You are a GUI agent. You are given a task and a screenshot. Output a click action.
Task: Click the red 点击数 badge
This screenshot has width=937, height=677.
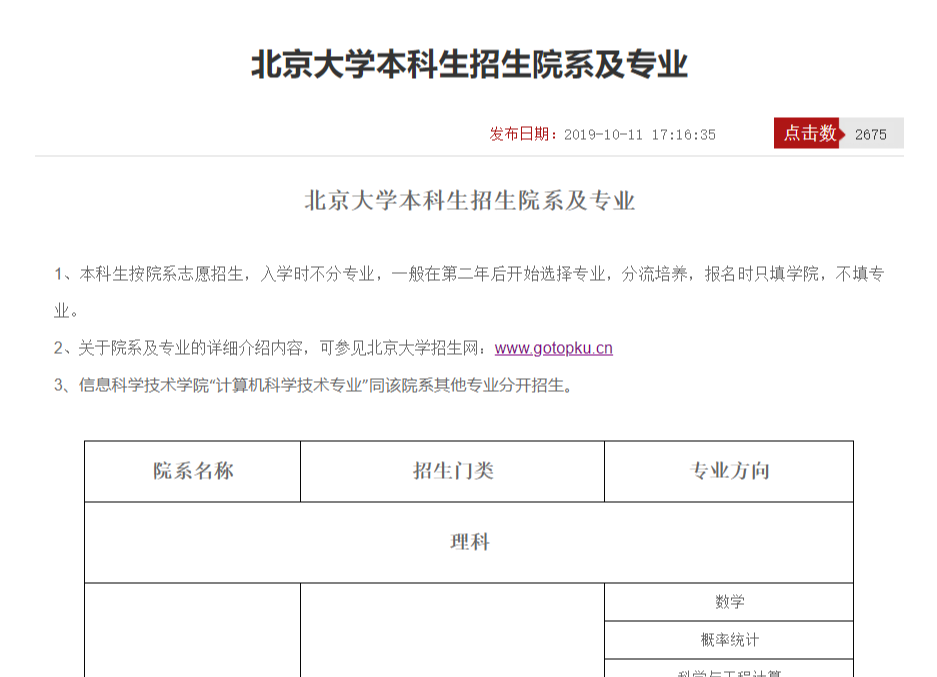point(809,133)
